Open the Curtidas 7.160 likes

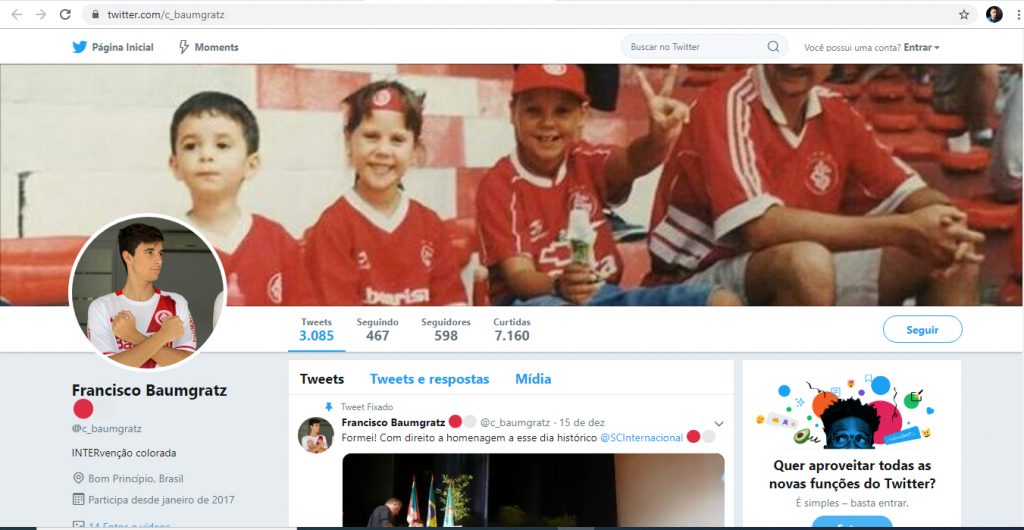[x=512, y=330]
